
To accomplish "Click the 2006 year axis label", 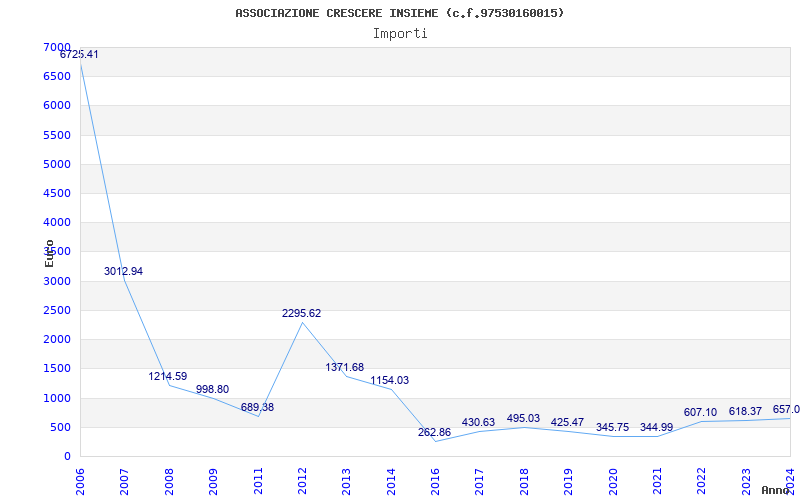I will [81, 481].
